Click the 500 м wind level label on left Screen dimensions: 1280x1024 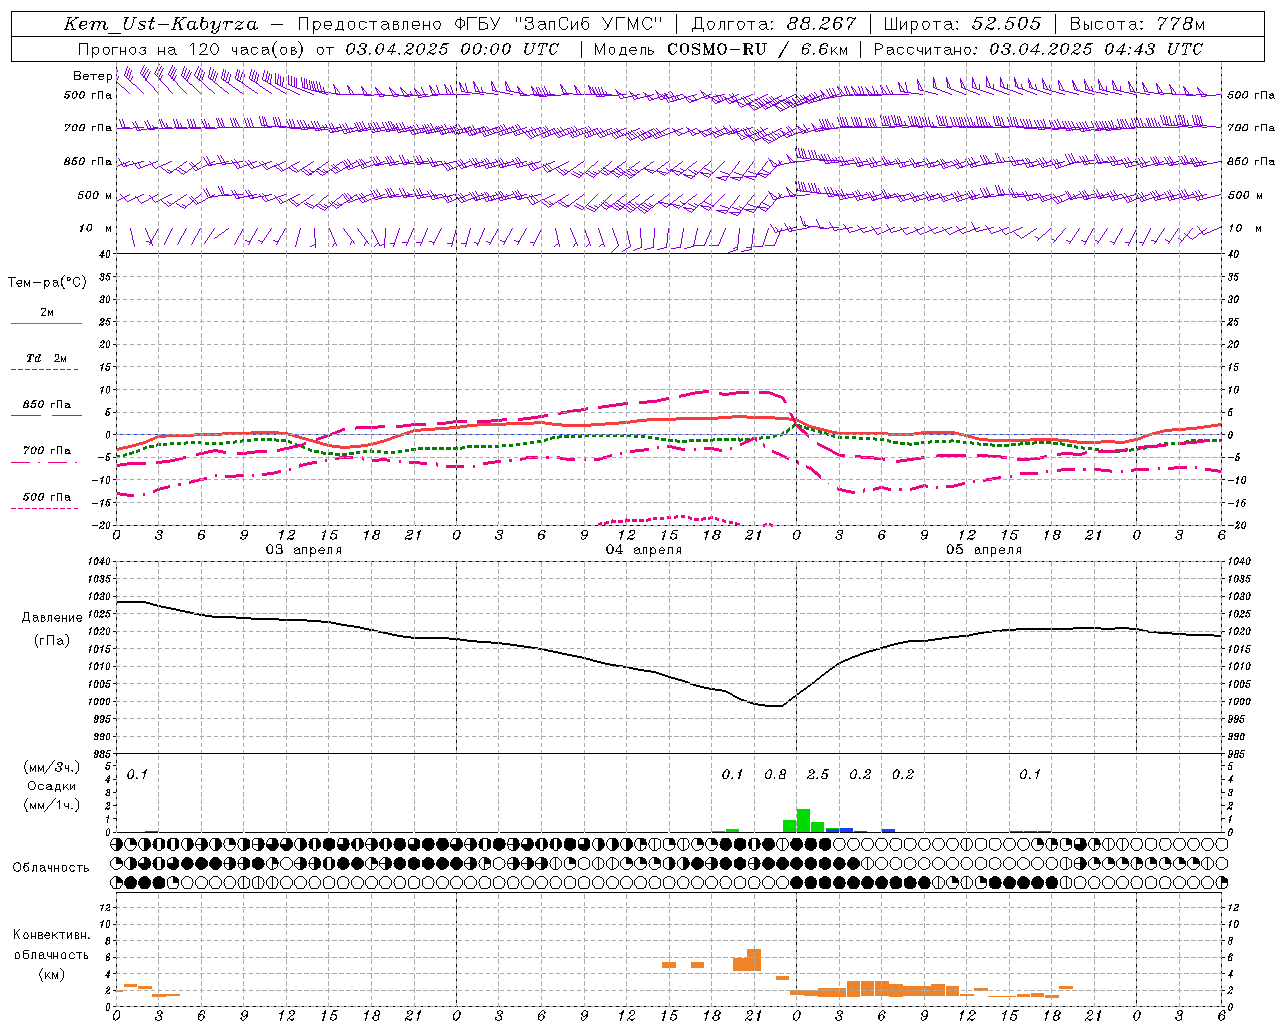pyautogui.click(x=95, y=195)
